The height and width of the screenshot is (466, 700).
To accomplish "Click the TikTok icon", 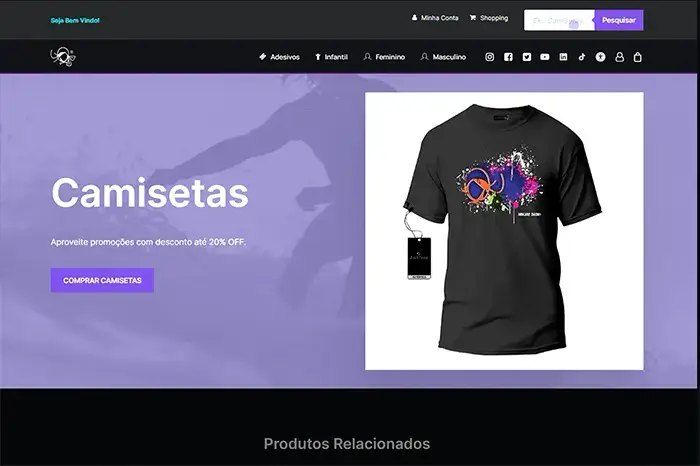I will 582,57.
